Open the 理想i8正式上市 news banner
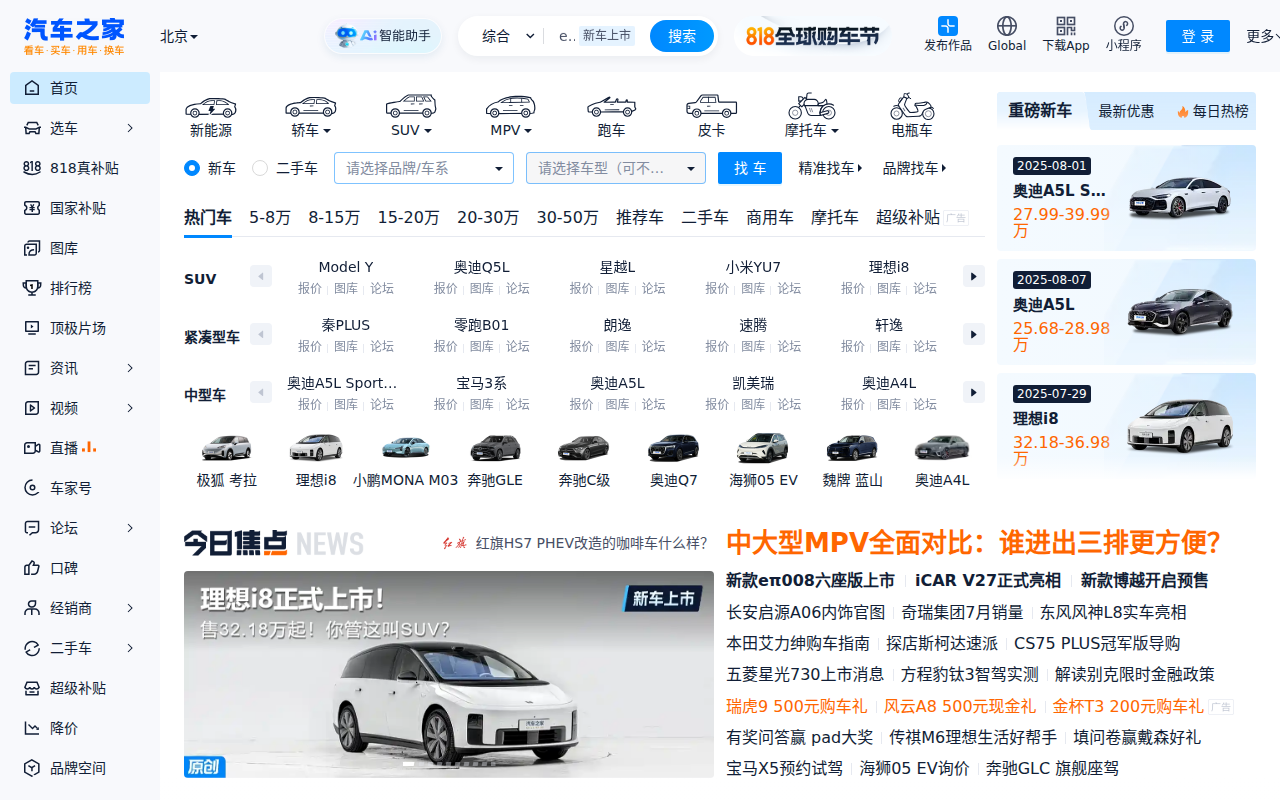Viewport: 1280px width, 800px height. [x=449, y=674]
